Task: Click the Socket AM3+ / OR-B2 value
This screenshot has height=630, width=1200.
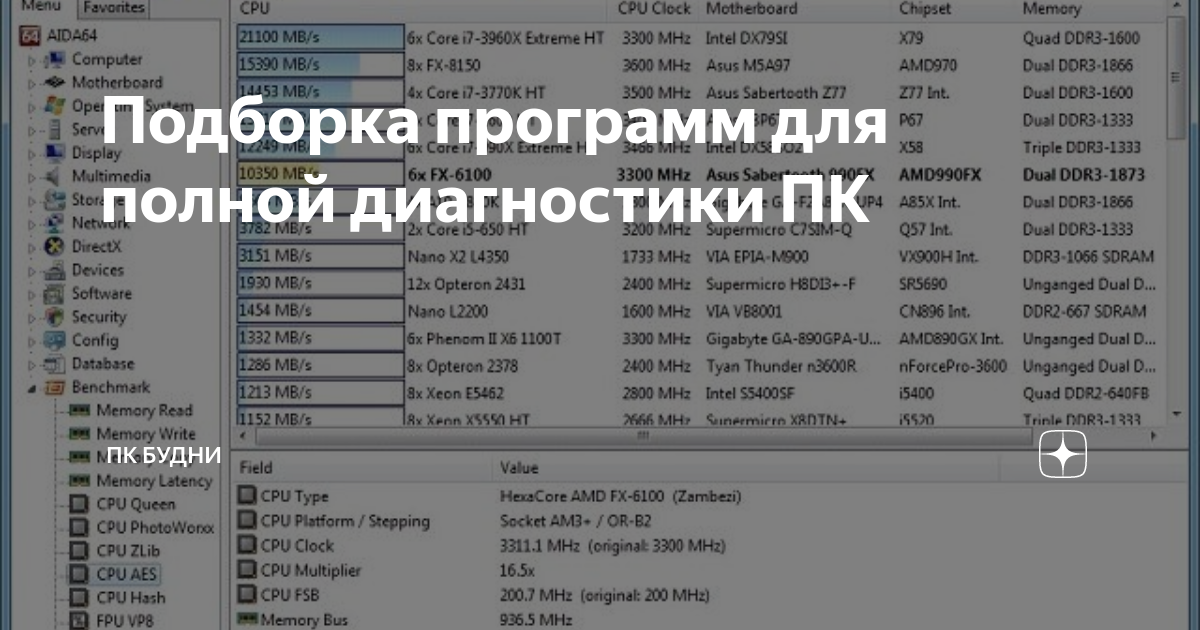Action: point(576,521)
